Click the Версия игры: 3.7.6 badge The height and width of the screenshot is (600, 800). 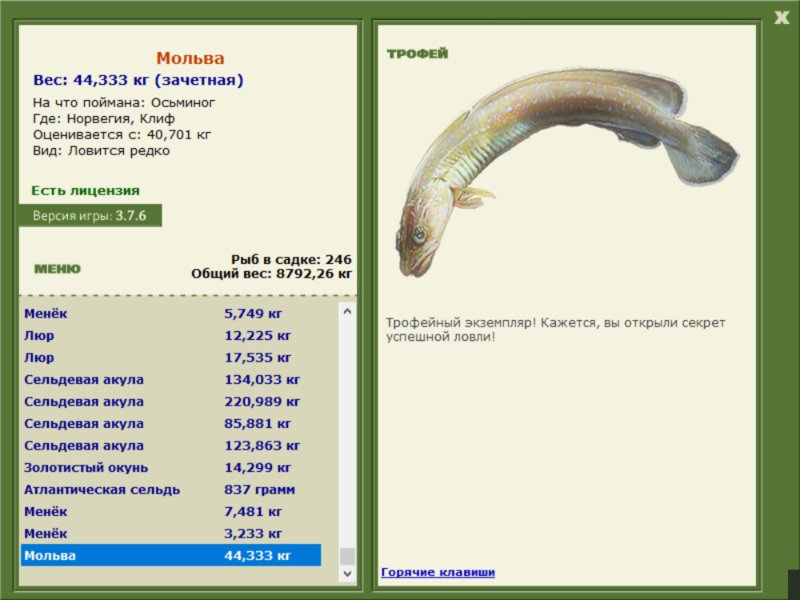pos(90,215)
